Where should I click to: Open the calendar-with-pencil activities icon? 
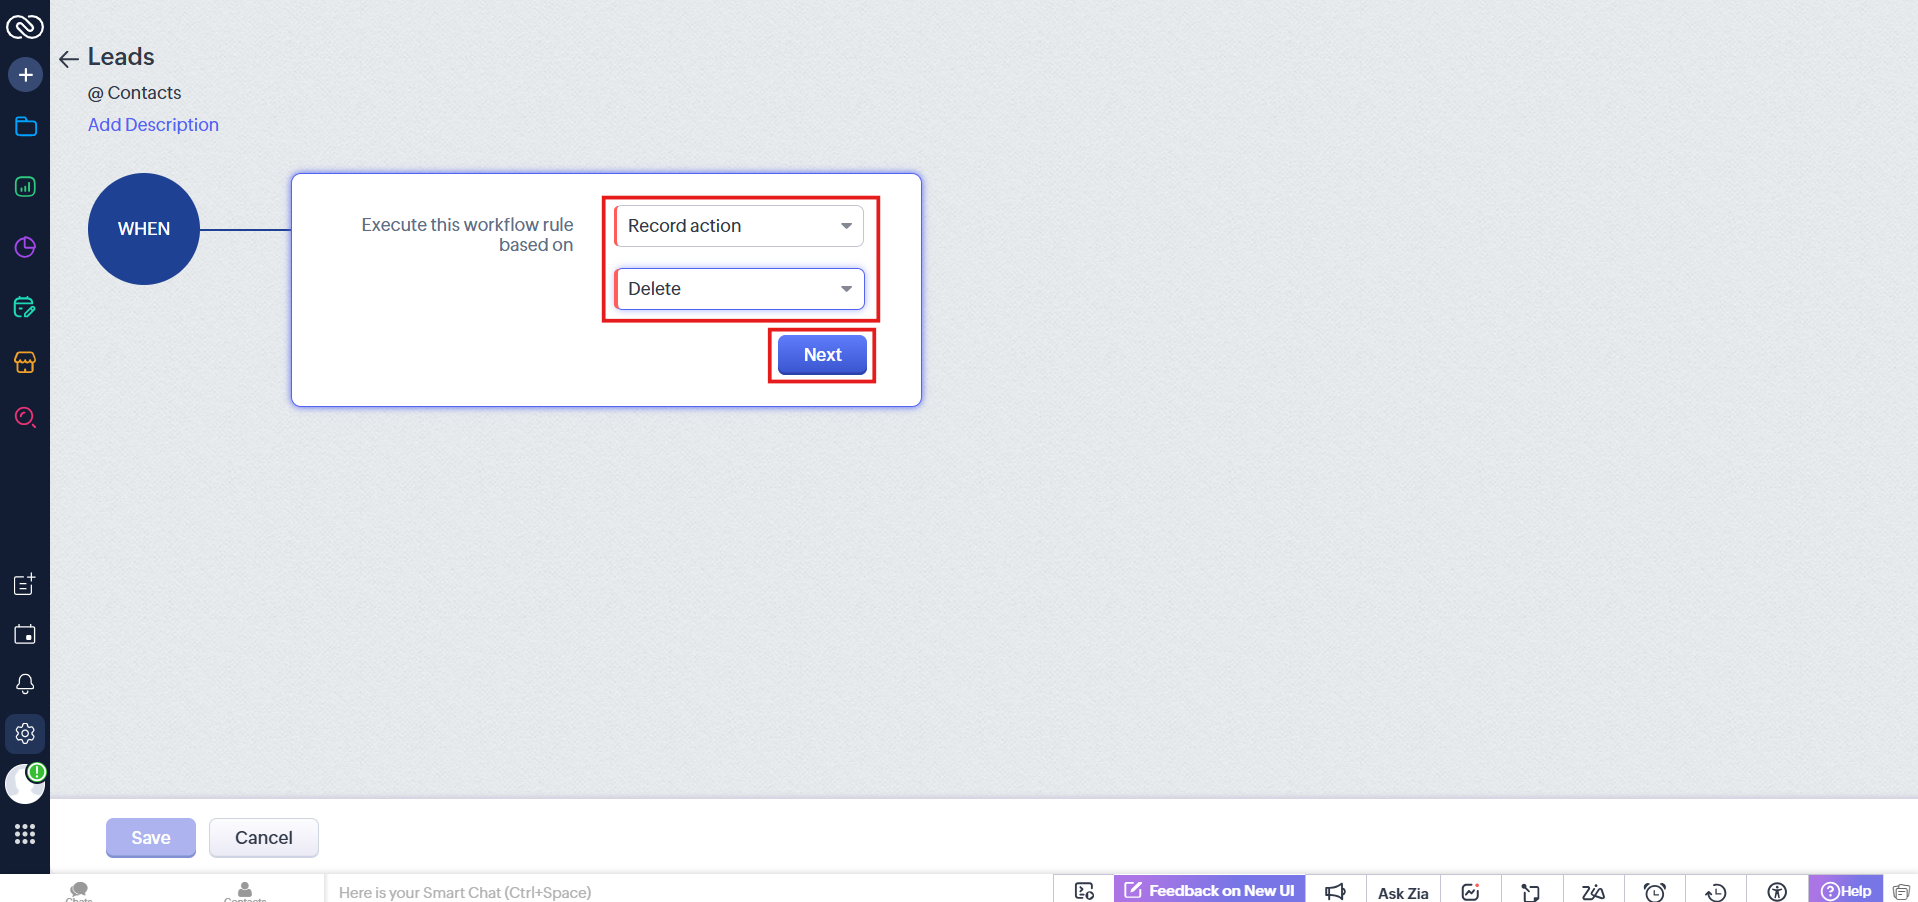point(25,307)
